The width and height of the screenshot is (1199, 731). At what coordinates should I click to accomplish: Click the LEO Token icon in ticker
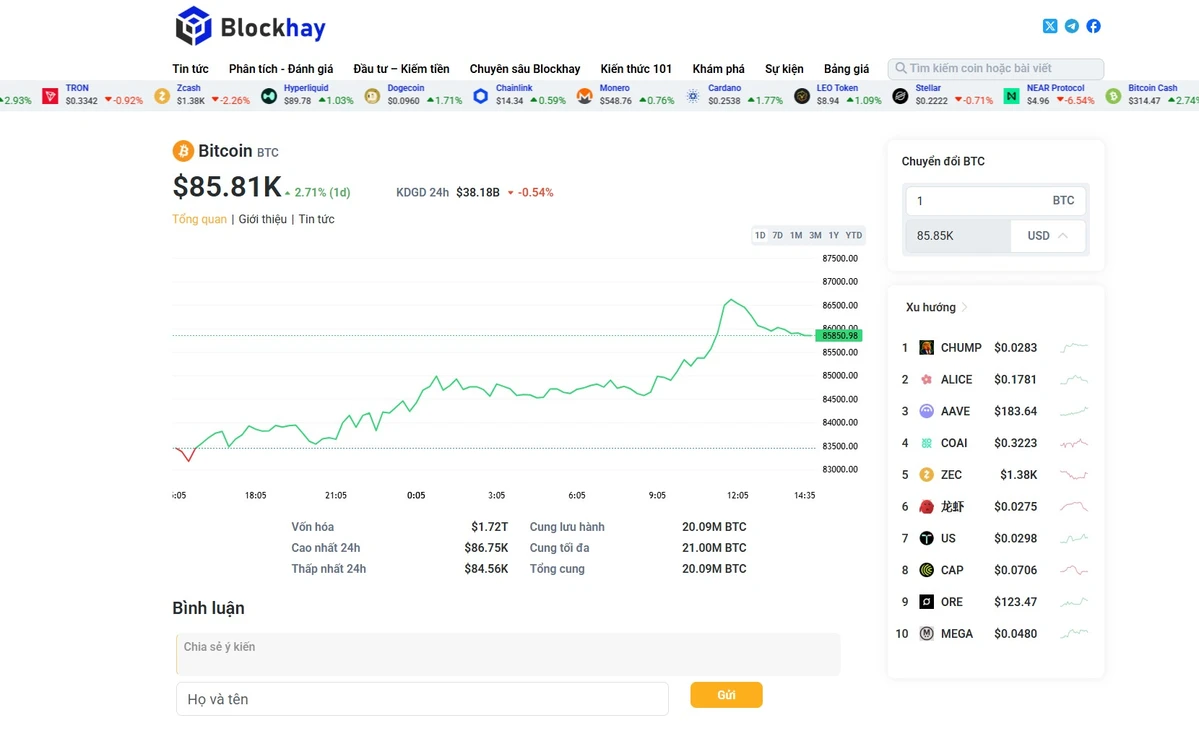point(801,96)
